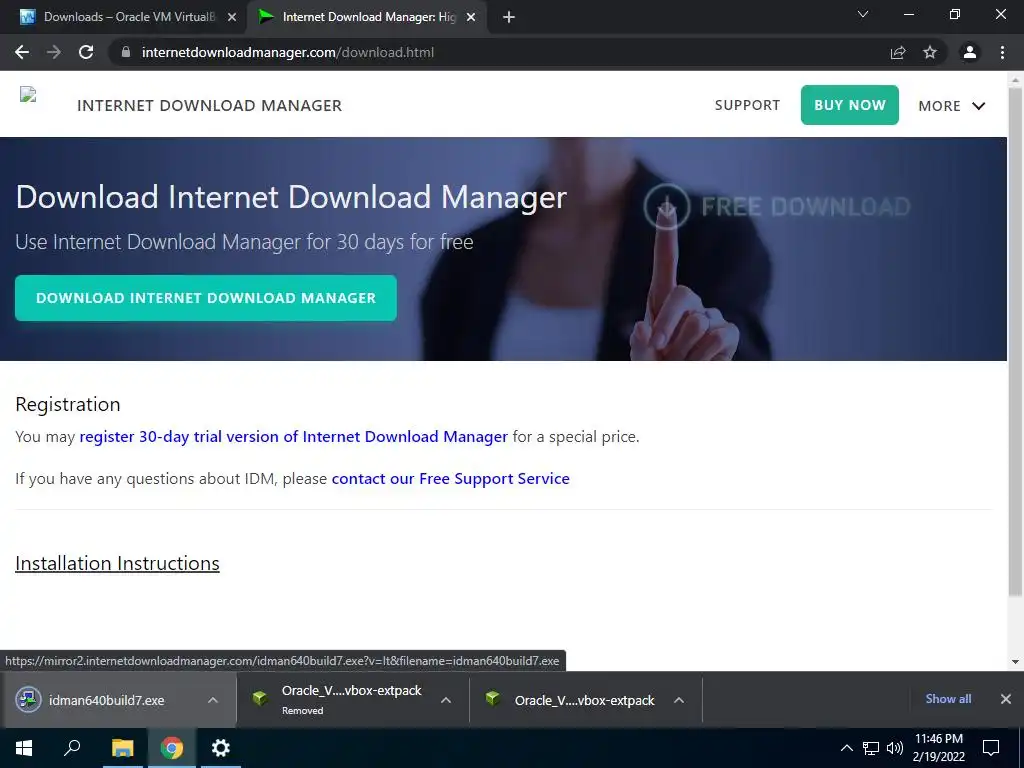Open the notification center icon

pyautogui.click(x=991, y=748)
